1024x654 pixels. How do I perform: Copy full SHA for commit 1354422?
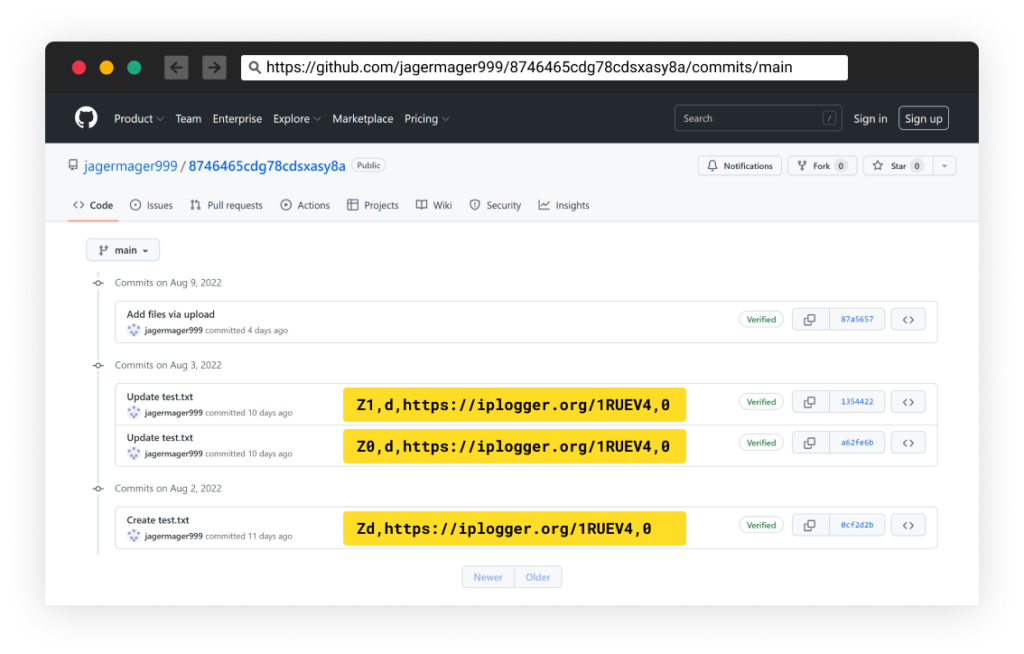tap(810, 402)
